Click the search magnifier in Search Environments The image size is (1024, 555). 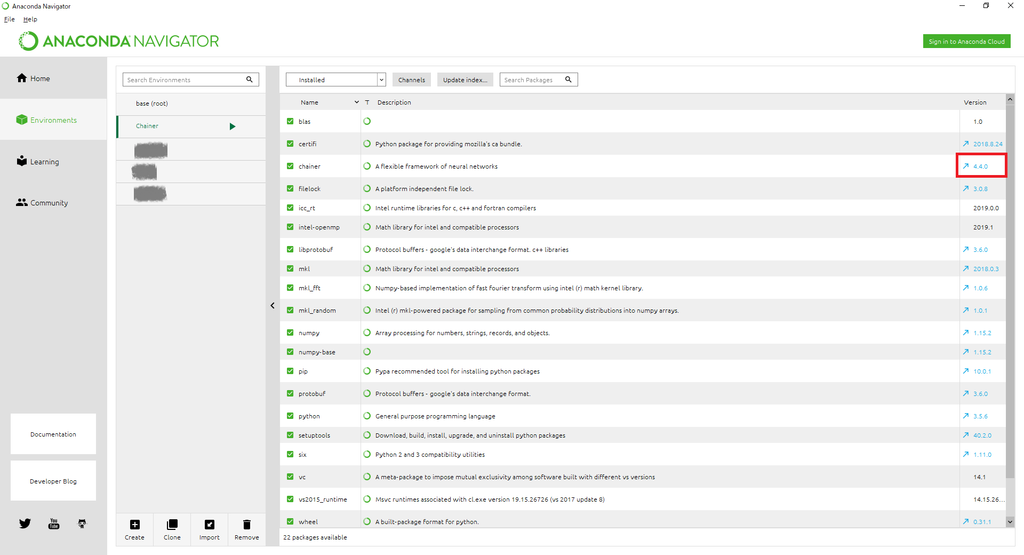coord(249,80)
